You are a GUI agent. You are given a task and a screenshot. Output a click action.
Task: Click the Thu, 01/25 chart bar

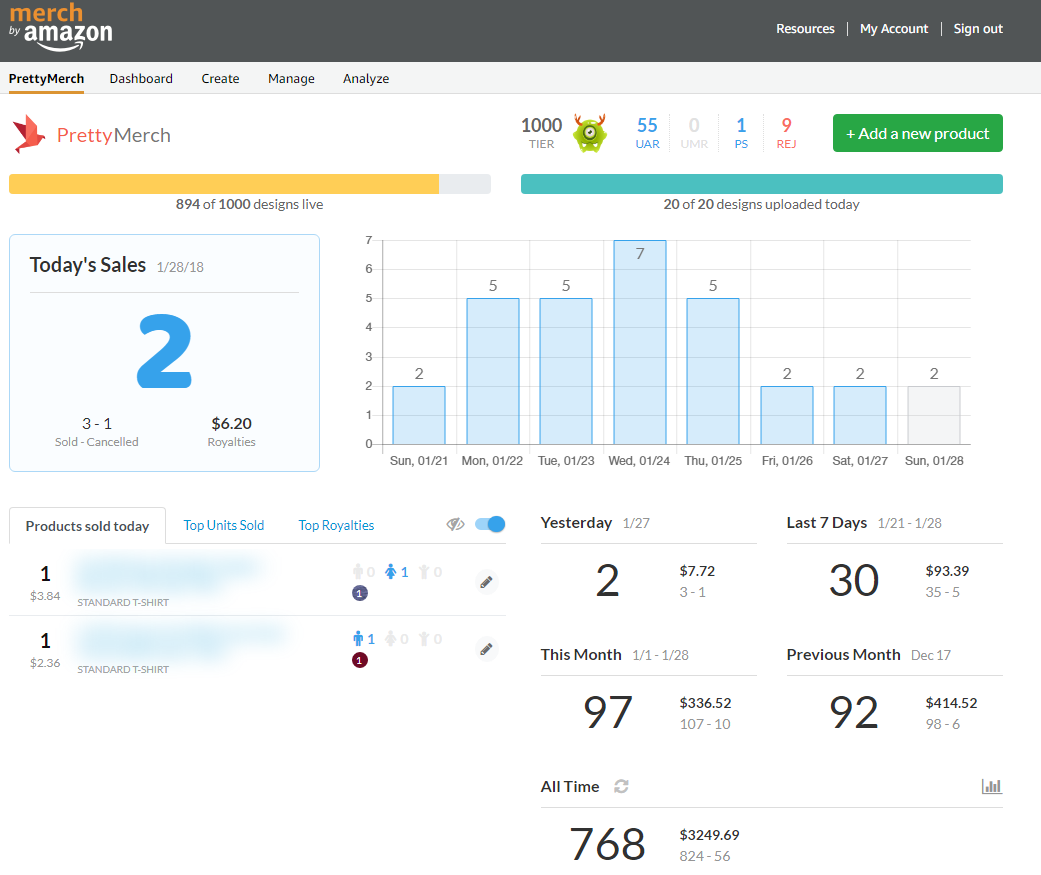[713, 371]
